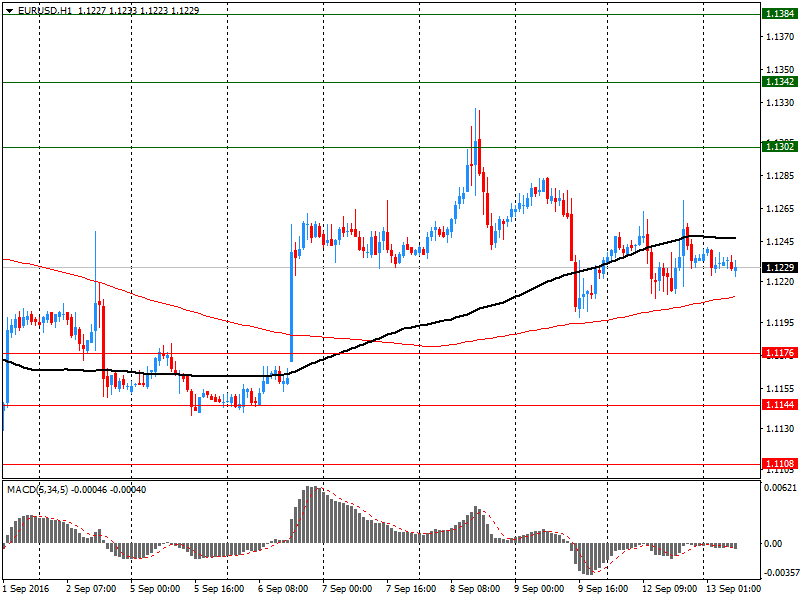Select the red 1.1176 support level label
Screen dimensions: 800x600
[780, 353]
